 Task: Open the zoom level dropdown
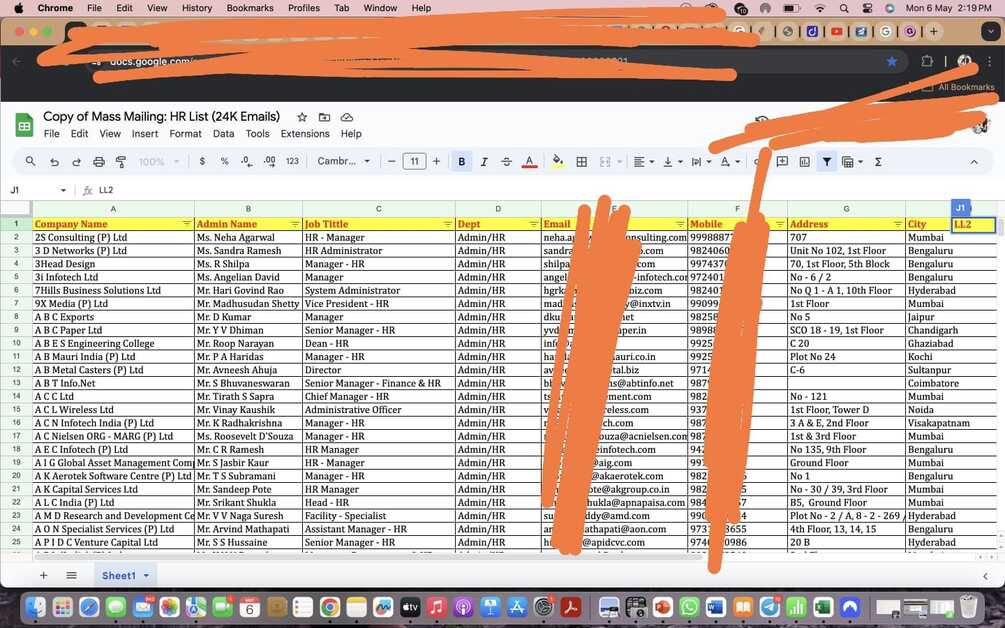click(x=158, y=162)
